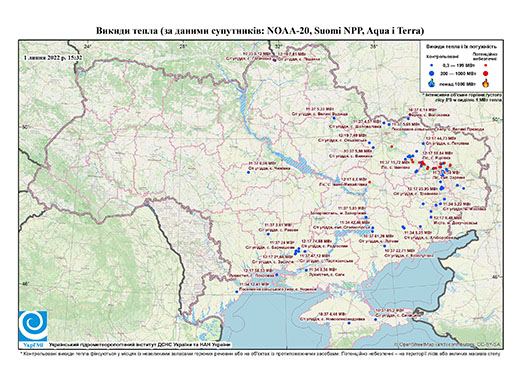This screenshot has width=520, height=368.
Task: Click the map title Викиди тепла
Action: 260,31
